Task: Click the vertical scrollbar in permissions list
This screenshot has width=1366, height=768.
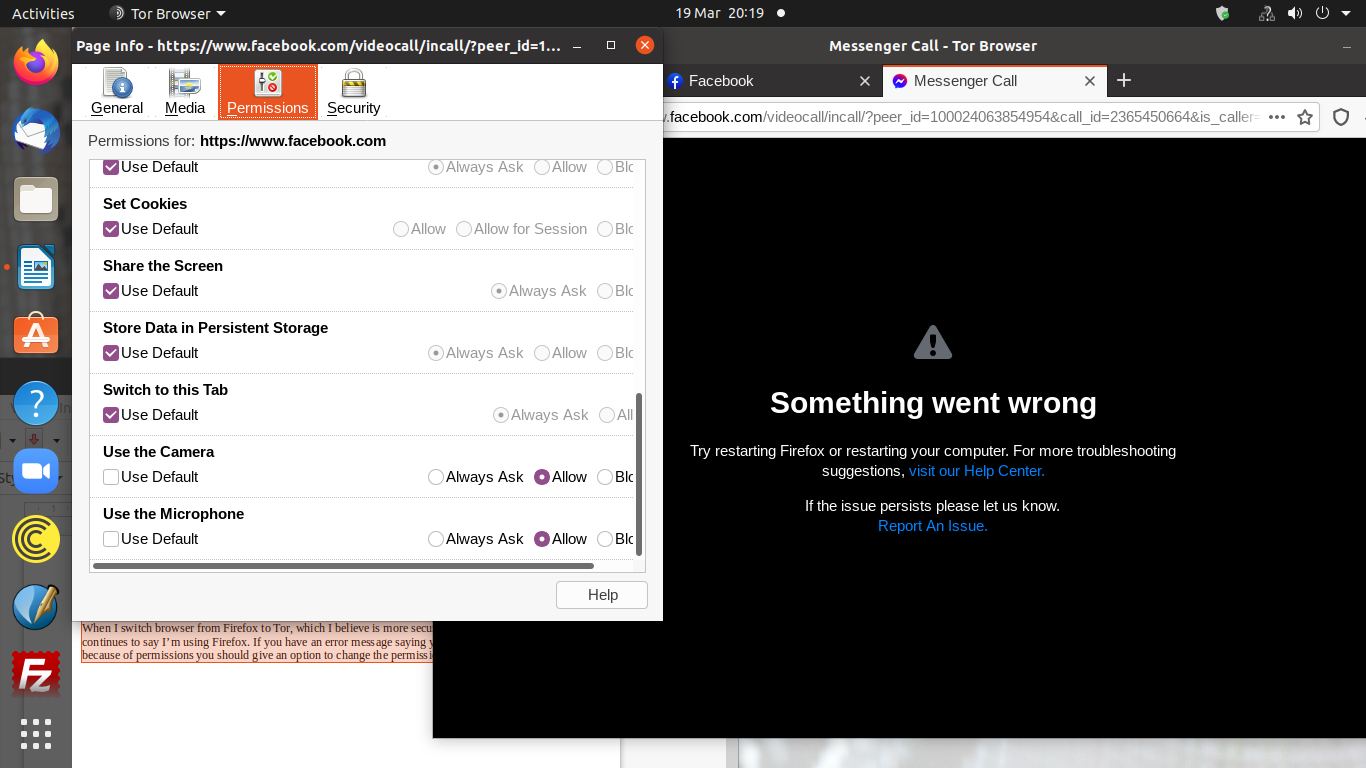Action: tap(639, 474)
